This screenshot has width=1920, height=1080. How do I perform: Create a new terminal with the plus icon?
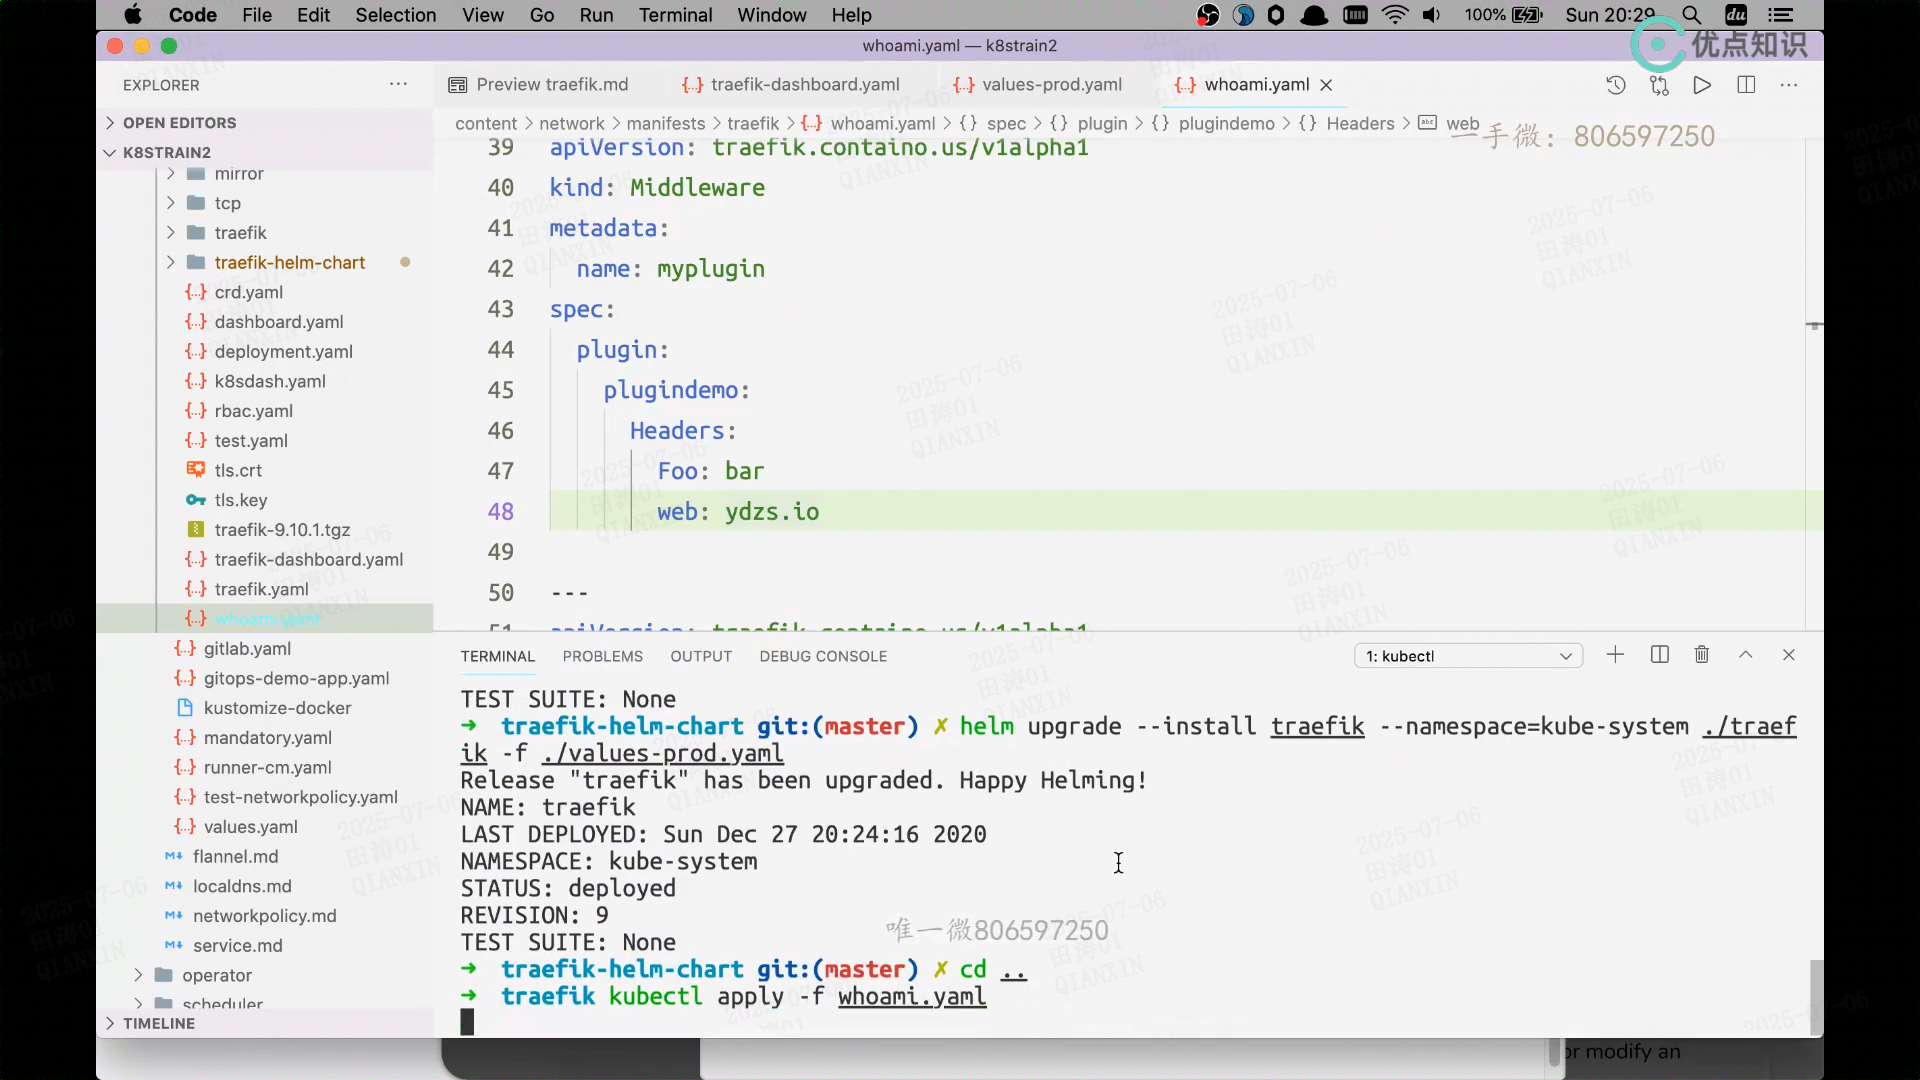click(x=1615, y=655)
